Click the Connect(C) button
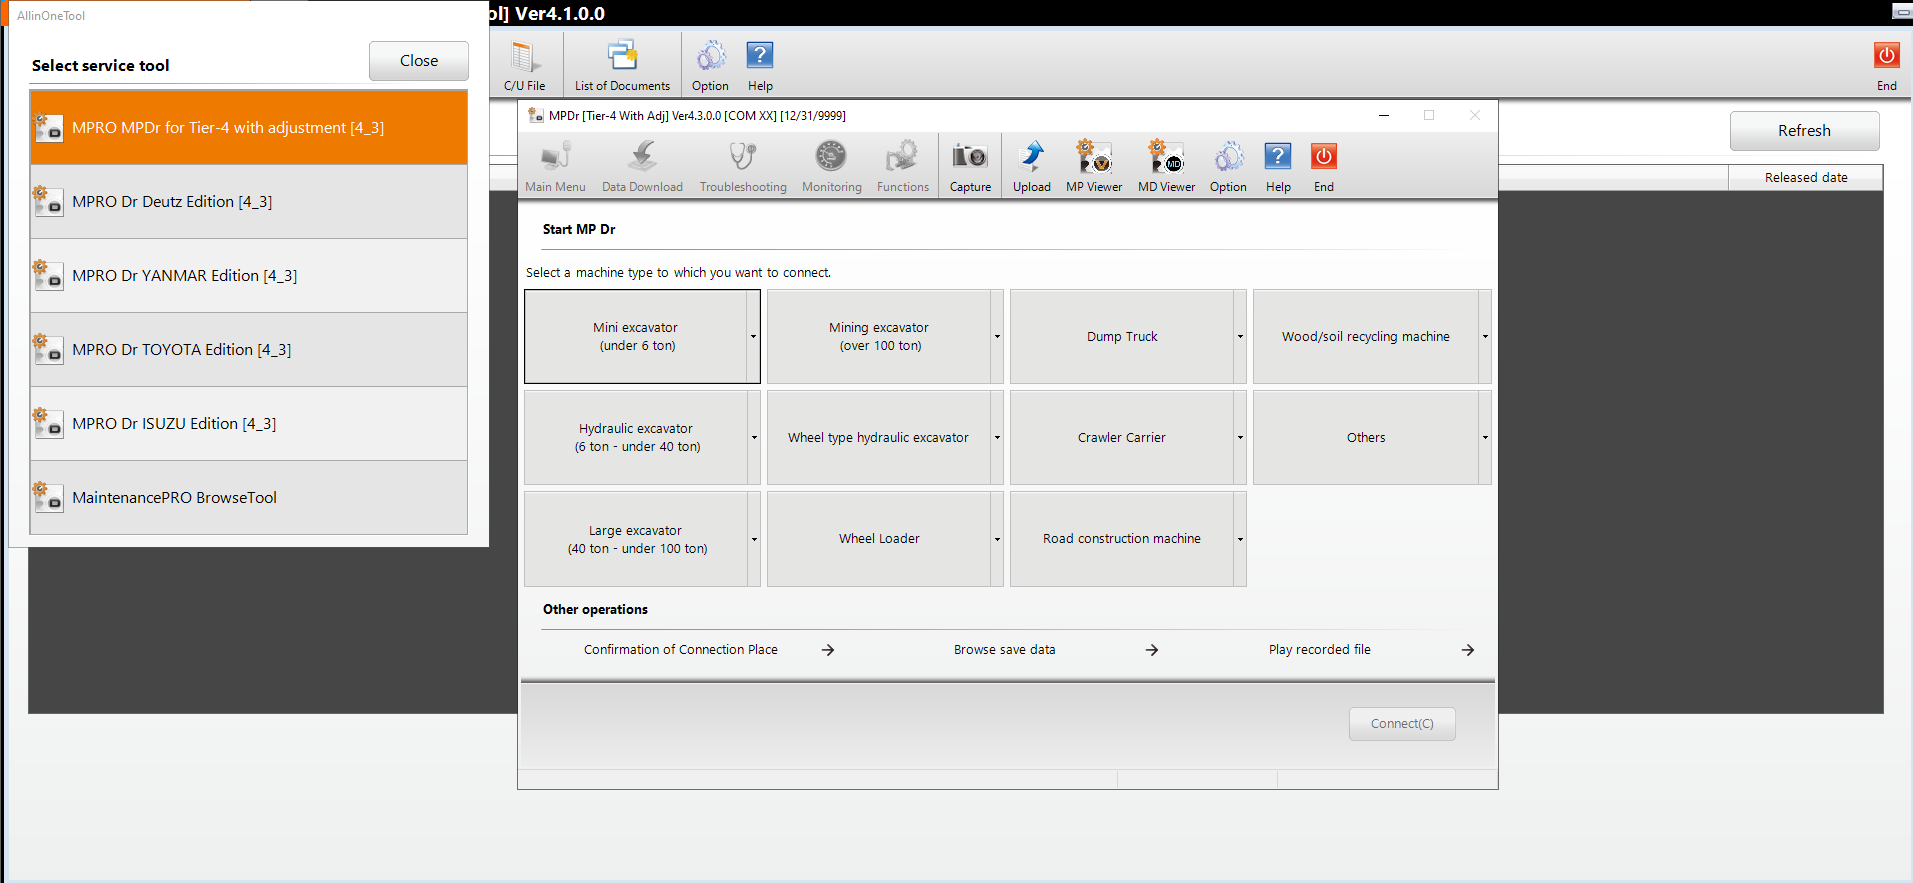 tap(1402, 724)
